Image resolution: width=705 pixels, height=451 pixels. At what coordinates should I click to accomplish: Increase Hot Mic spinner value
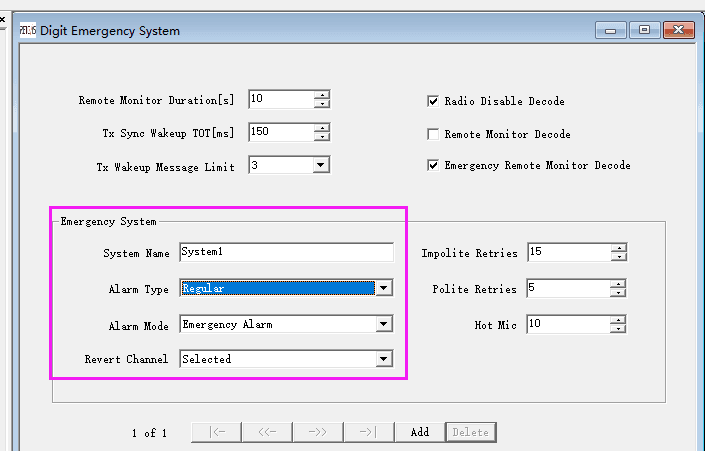pos(619,320)
